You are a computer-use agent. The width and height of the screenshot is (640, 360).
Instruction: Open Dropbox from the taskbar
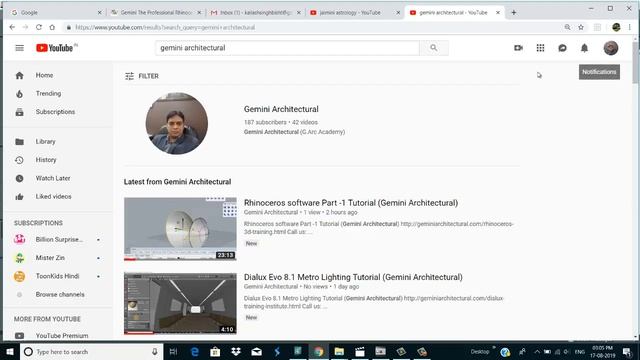pos(236,351)
